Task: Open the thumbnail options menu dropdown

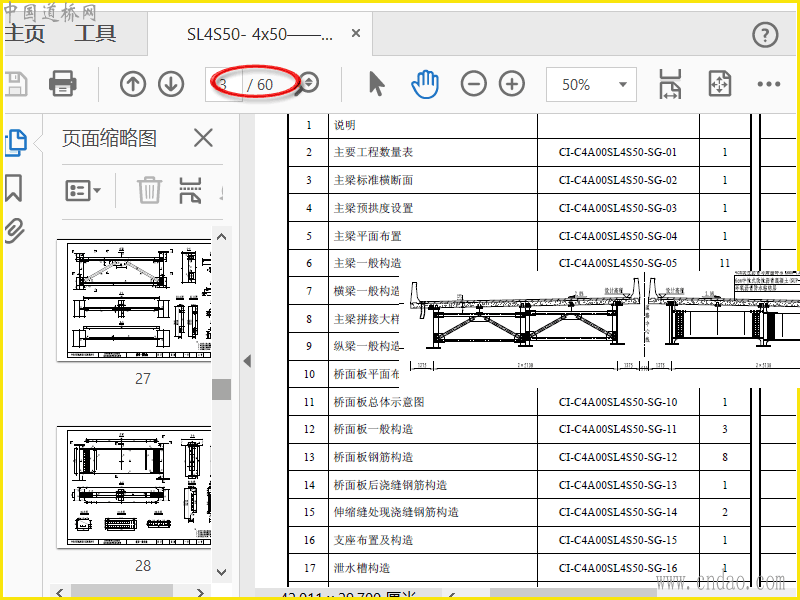Action: (83, 190)
